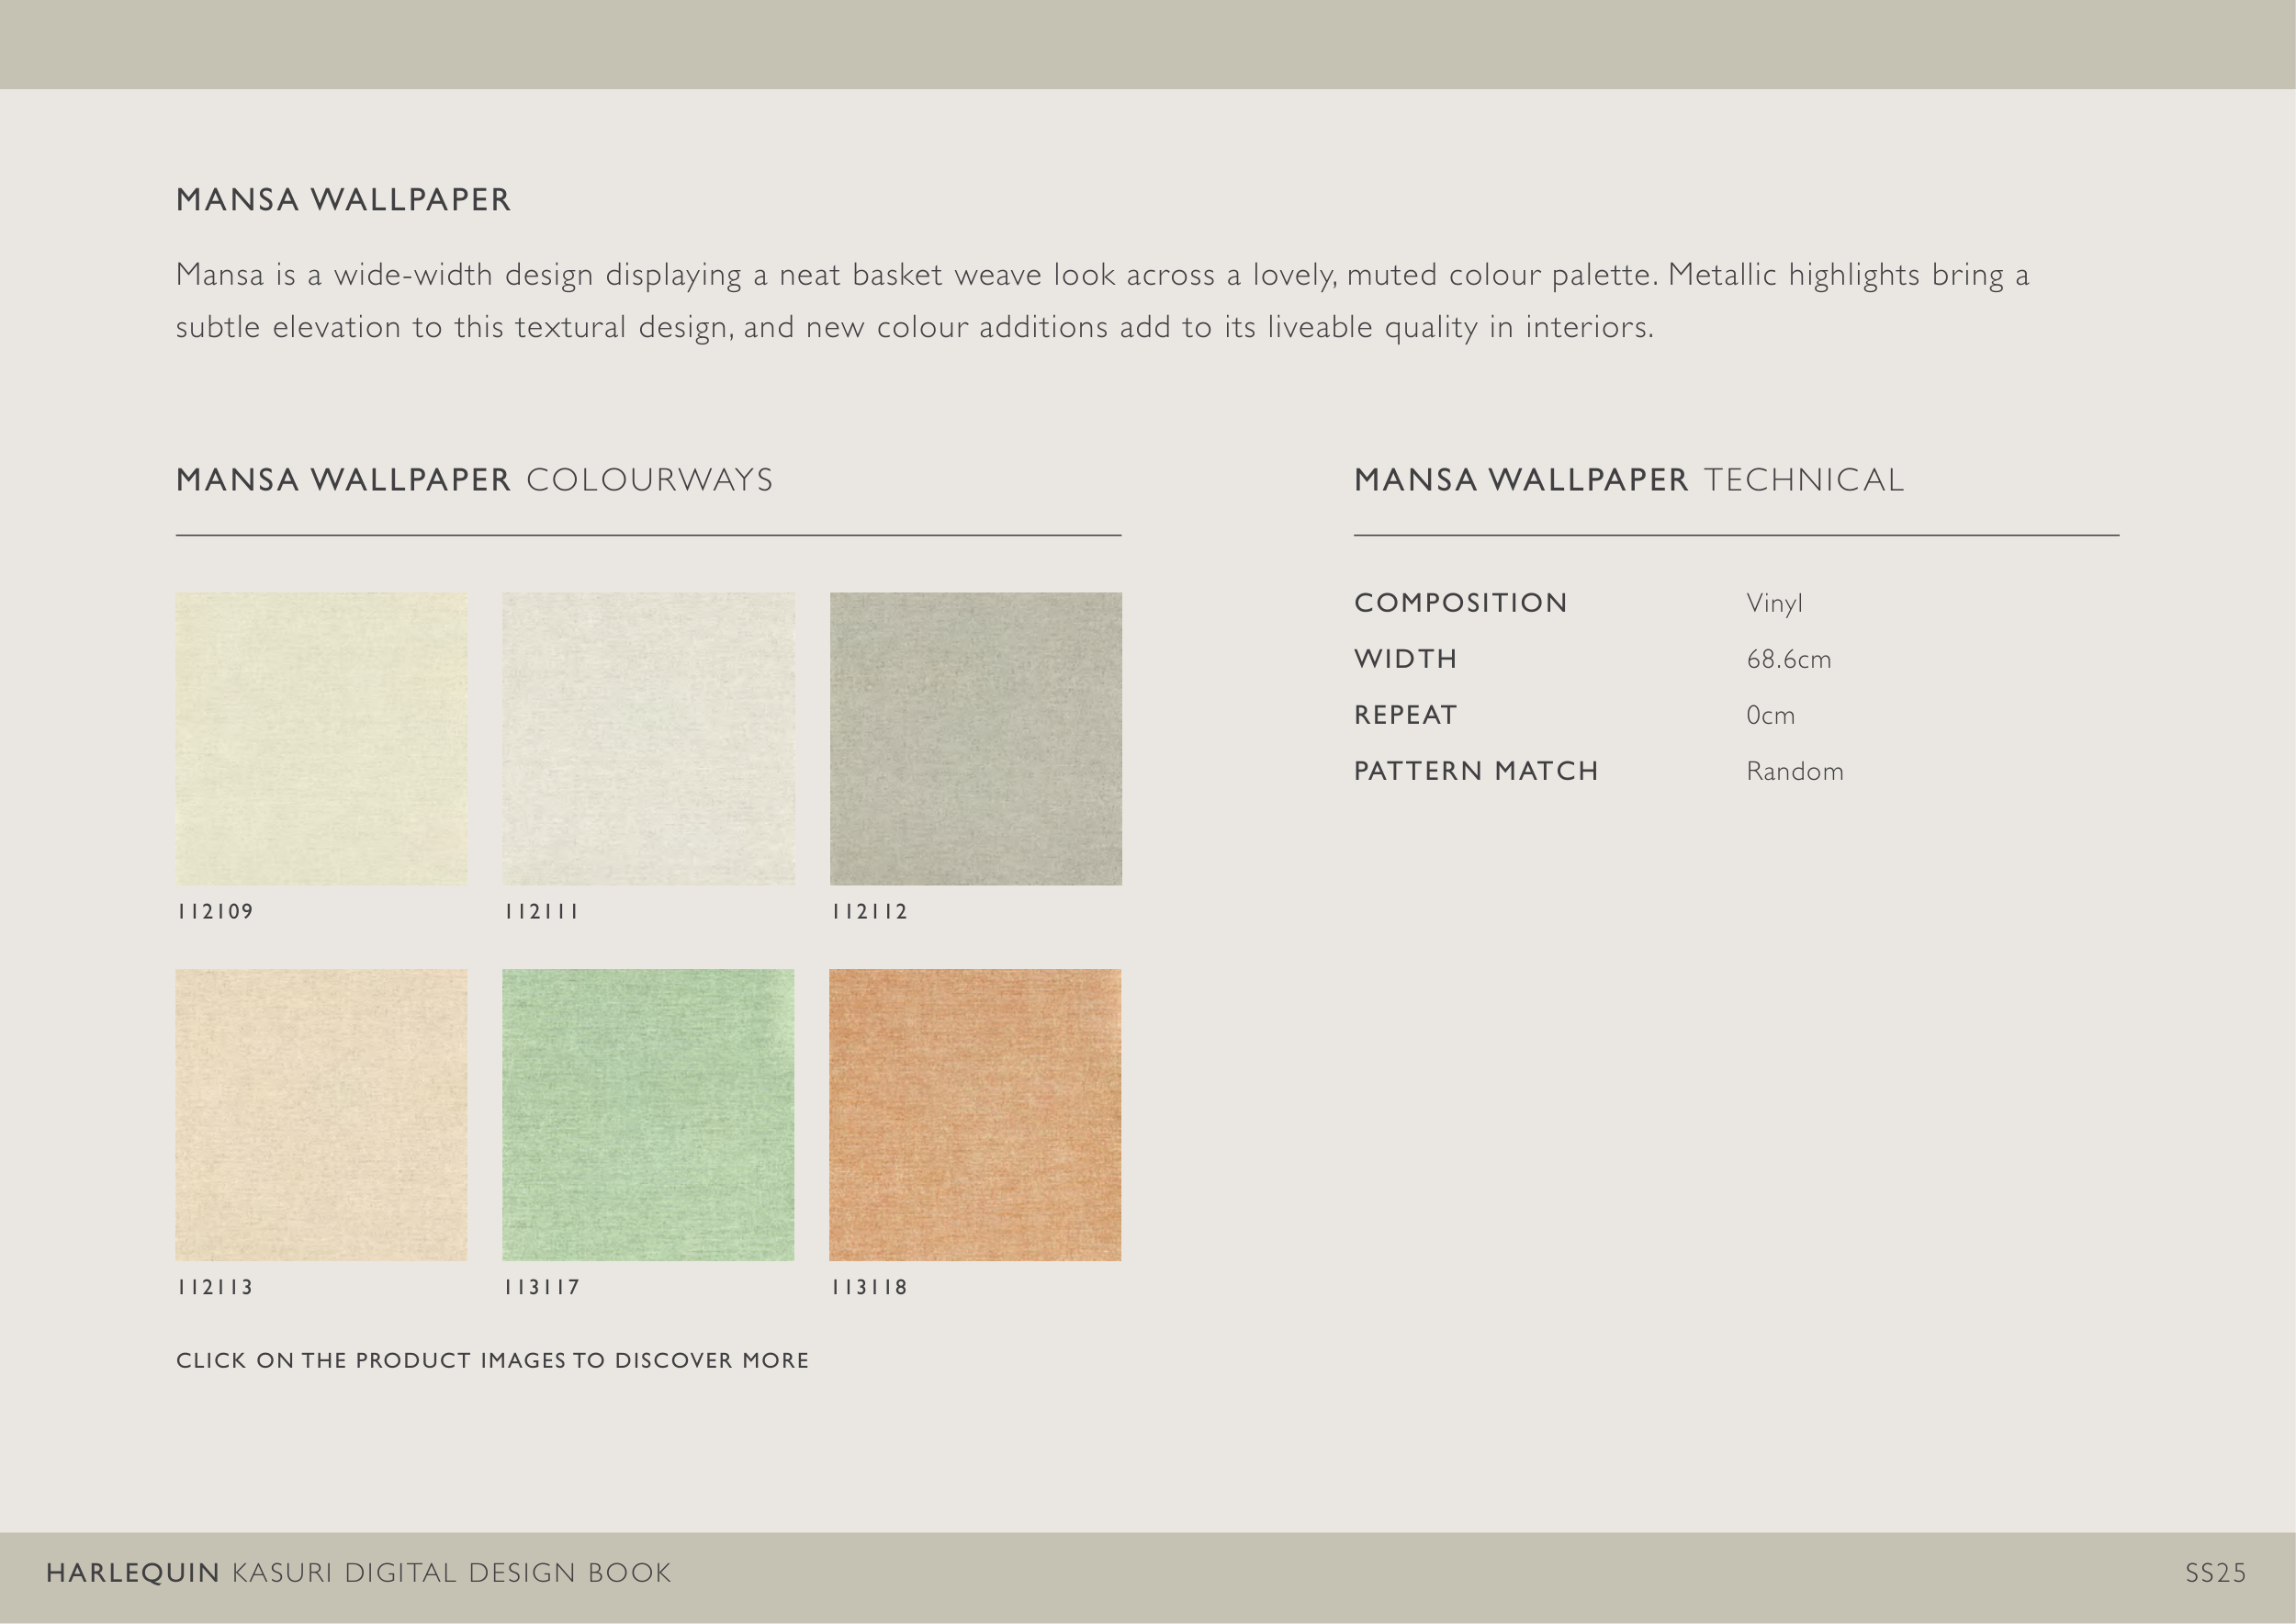This screenshot has width=2296, height=1624.
Task: Open the off-white swatch 112111
Action: (648, 738)
